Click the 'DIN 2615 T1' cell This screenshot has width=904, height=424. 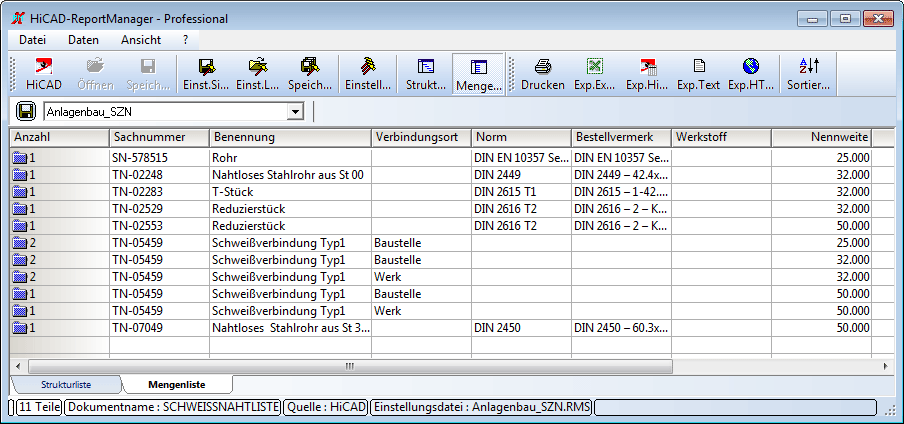click(x=521, y=192)
